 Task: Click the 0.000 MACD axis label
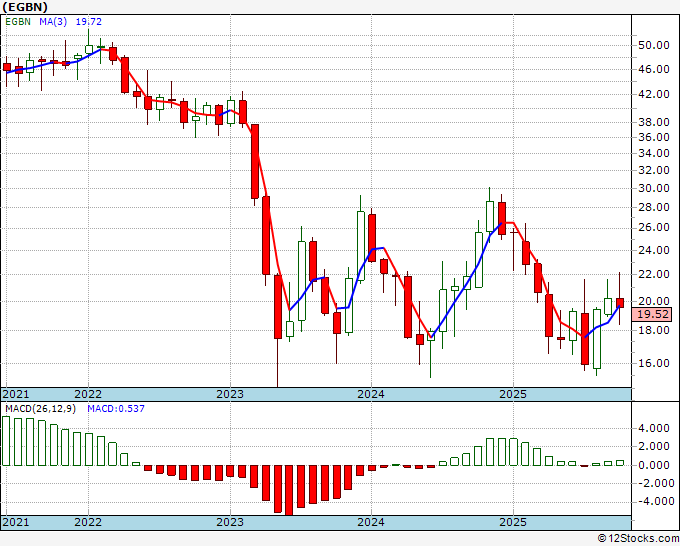(654, 465)
